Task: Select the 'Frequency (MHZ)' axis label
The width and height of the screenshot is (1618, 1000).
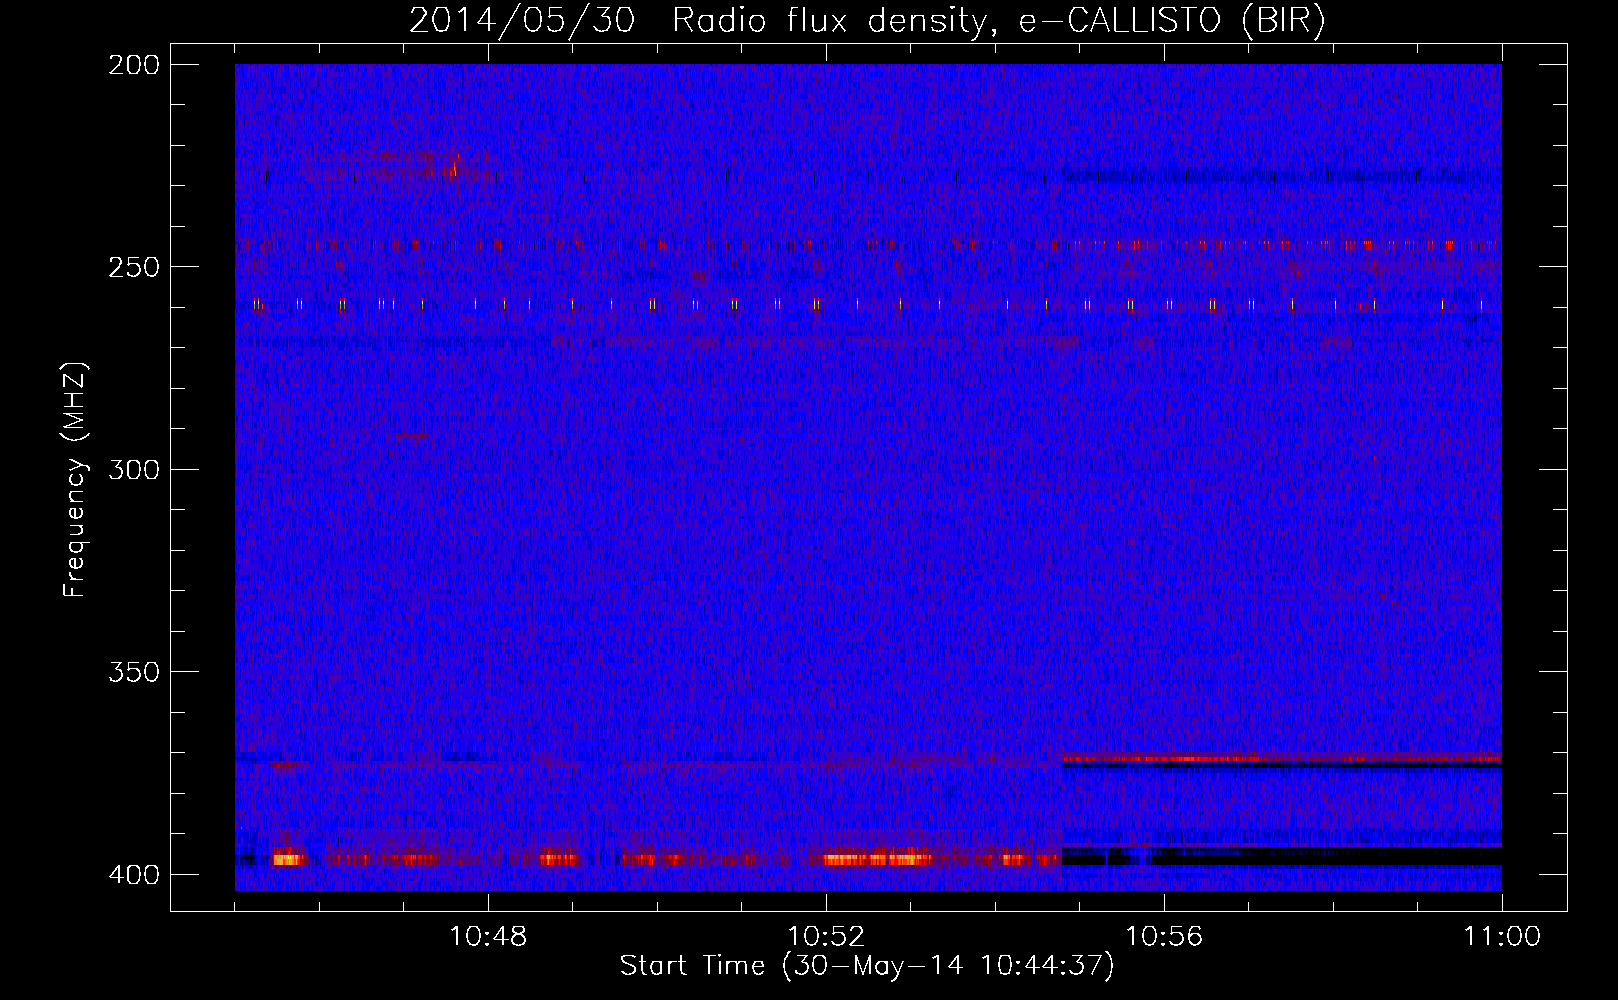Action: pos(75,480)
